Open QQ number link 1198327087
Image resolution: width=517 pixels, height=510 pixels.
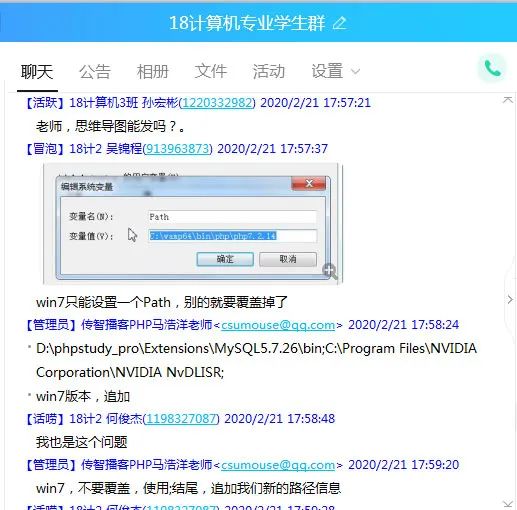181,419
